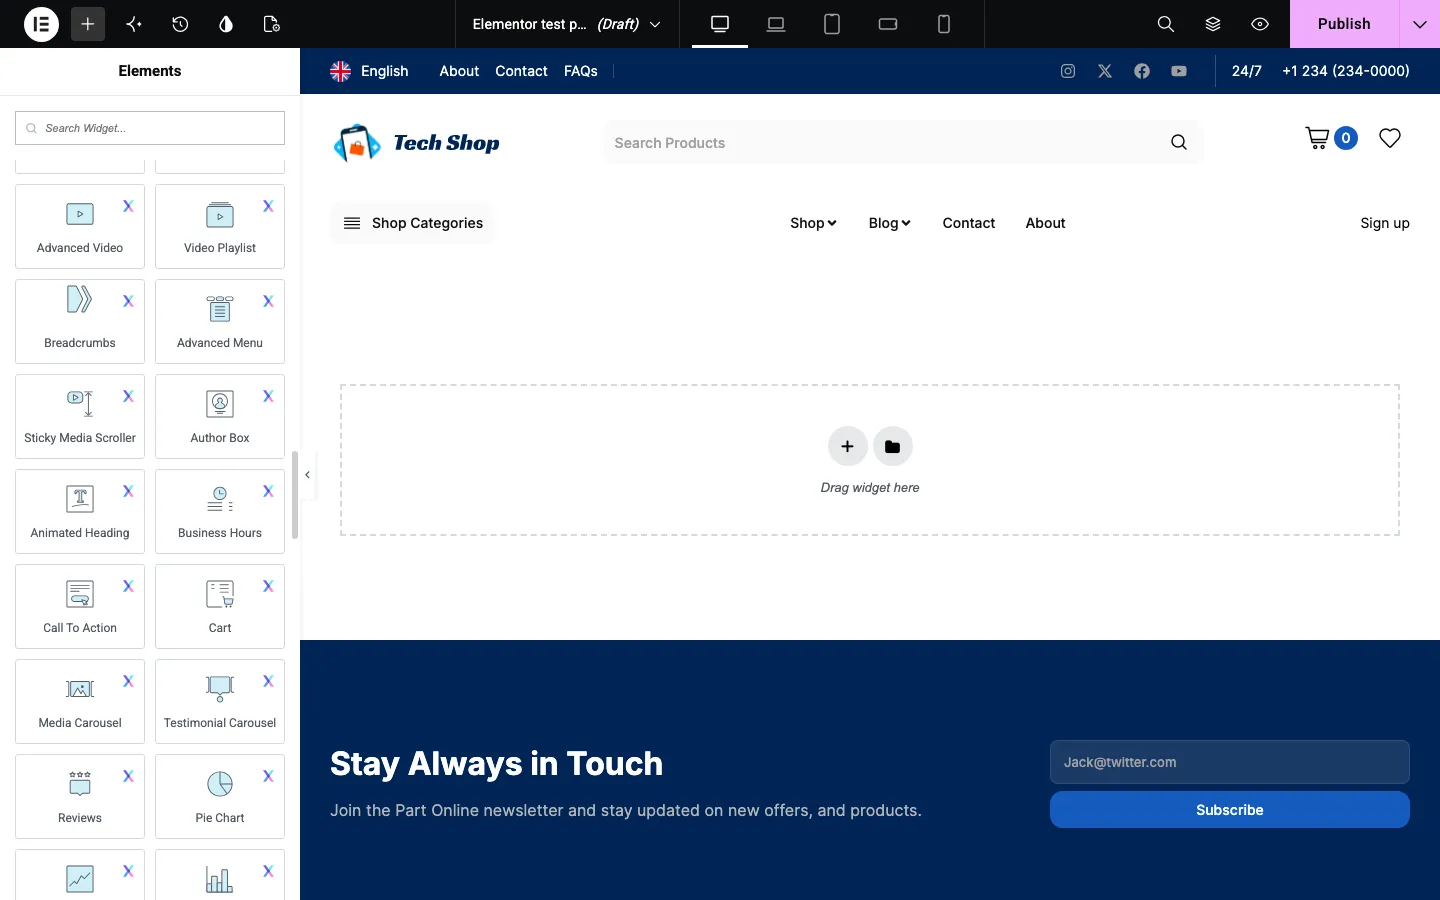This screenshot has height=900, width=1440.
Task: Select the Pie Chart widget
Action: click(x=220, y=796)
